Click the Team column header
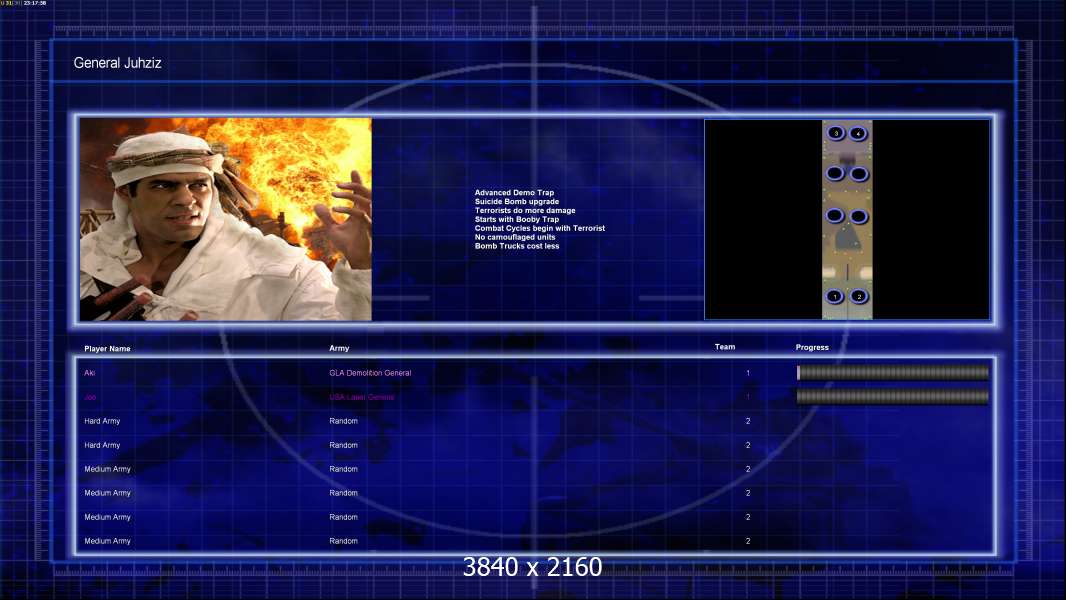1066x600 pixels. tap(725, 347)
